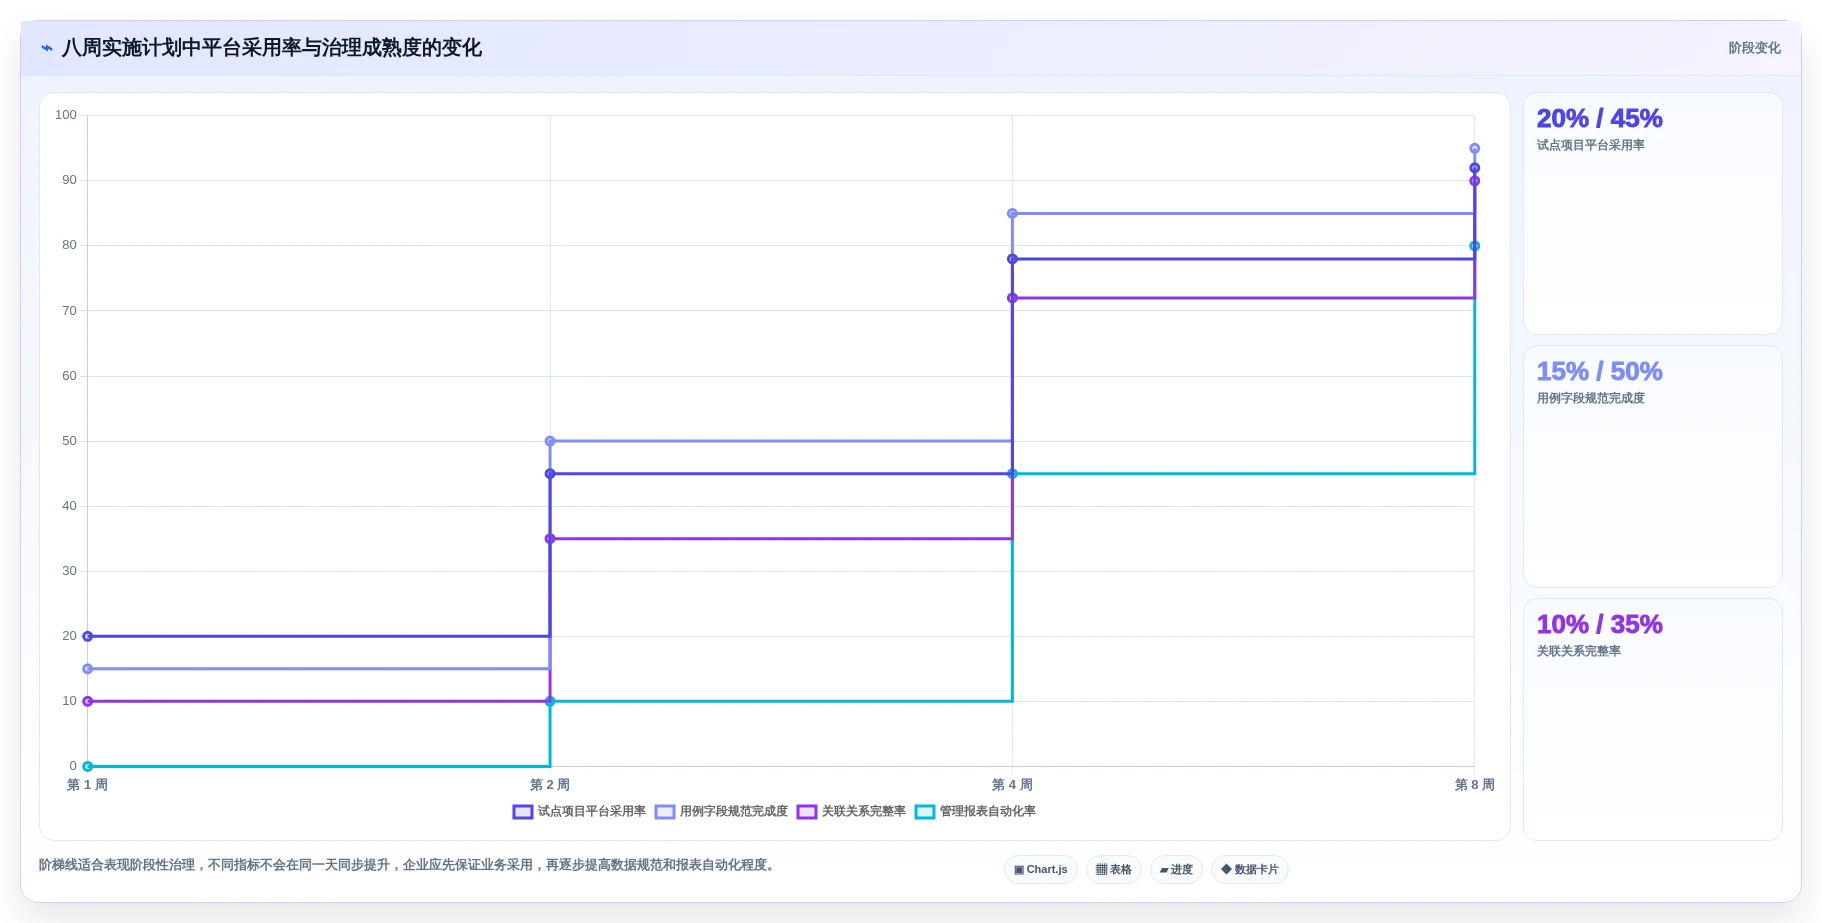Image resolution: width=1822 pixels, height=923 pixels.
Task: Open the 15% / 50% 用例字段规范完成度 card
Action: click(1653, 467)
